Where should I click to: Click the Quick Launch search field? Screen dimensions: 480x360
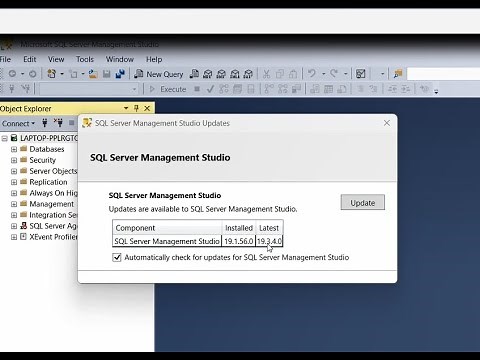(x=443, y=74)
